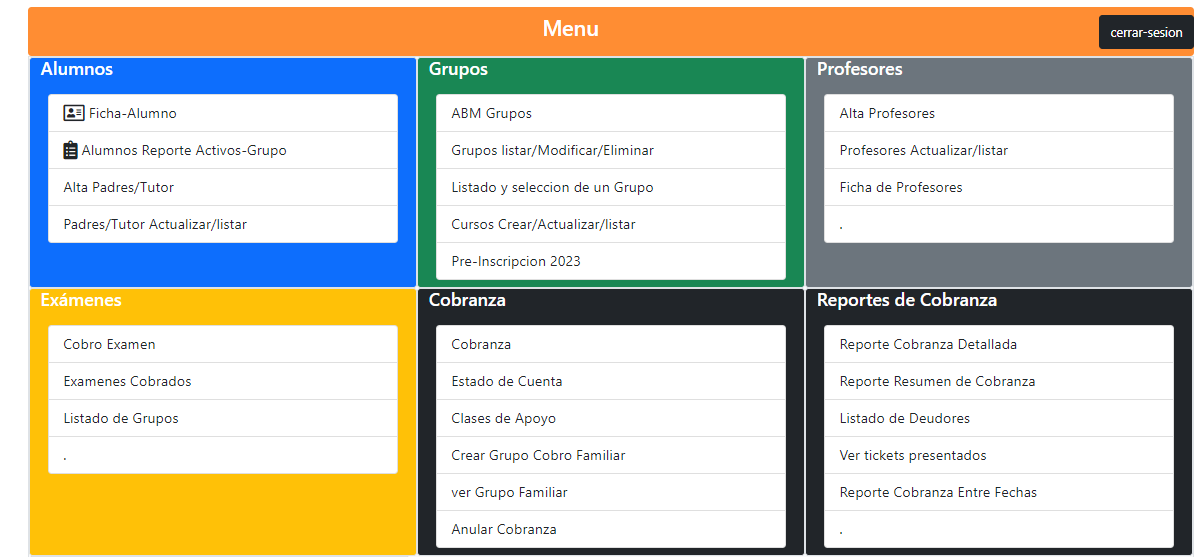
Task: Open Grupos listar/Modificar/Eliminar
Action: coord(552,150)
